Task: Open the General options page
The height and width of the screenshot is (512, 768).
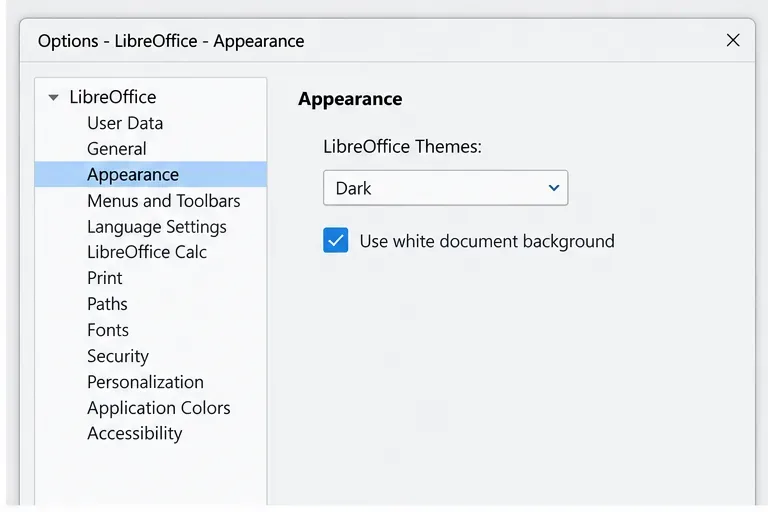Action: pos(117,149)
